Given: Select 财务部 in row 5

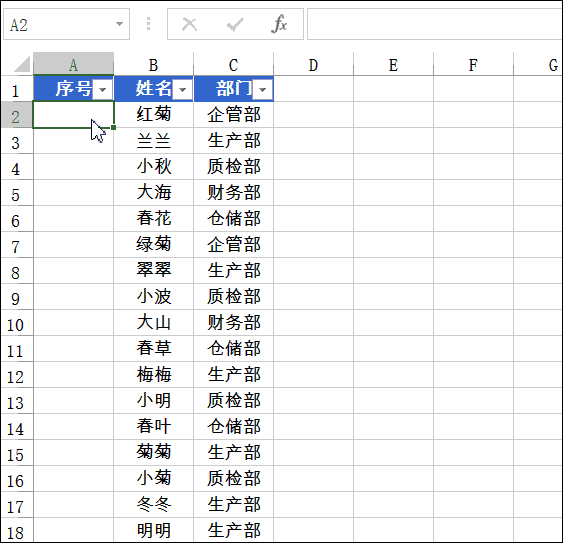Looking at the screenshot, I should (x=234, y=193).
